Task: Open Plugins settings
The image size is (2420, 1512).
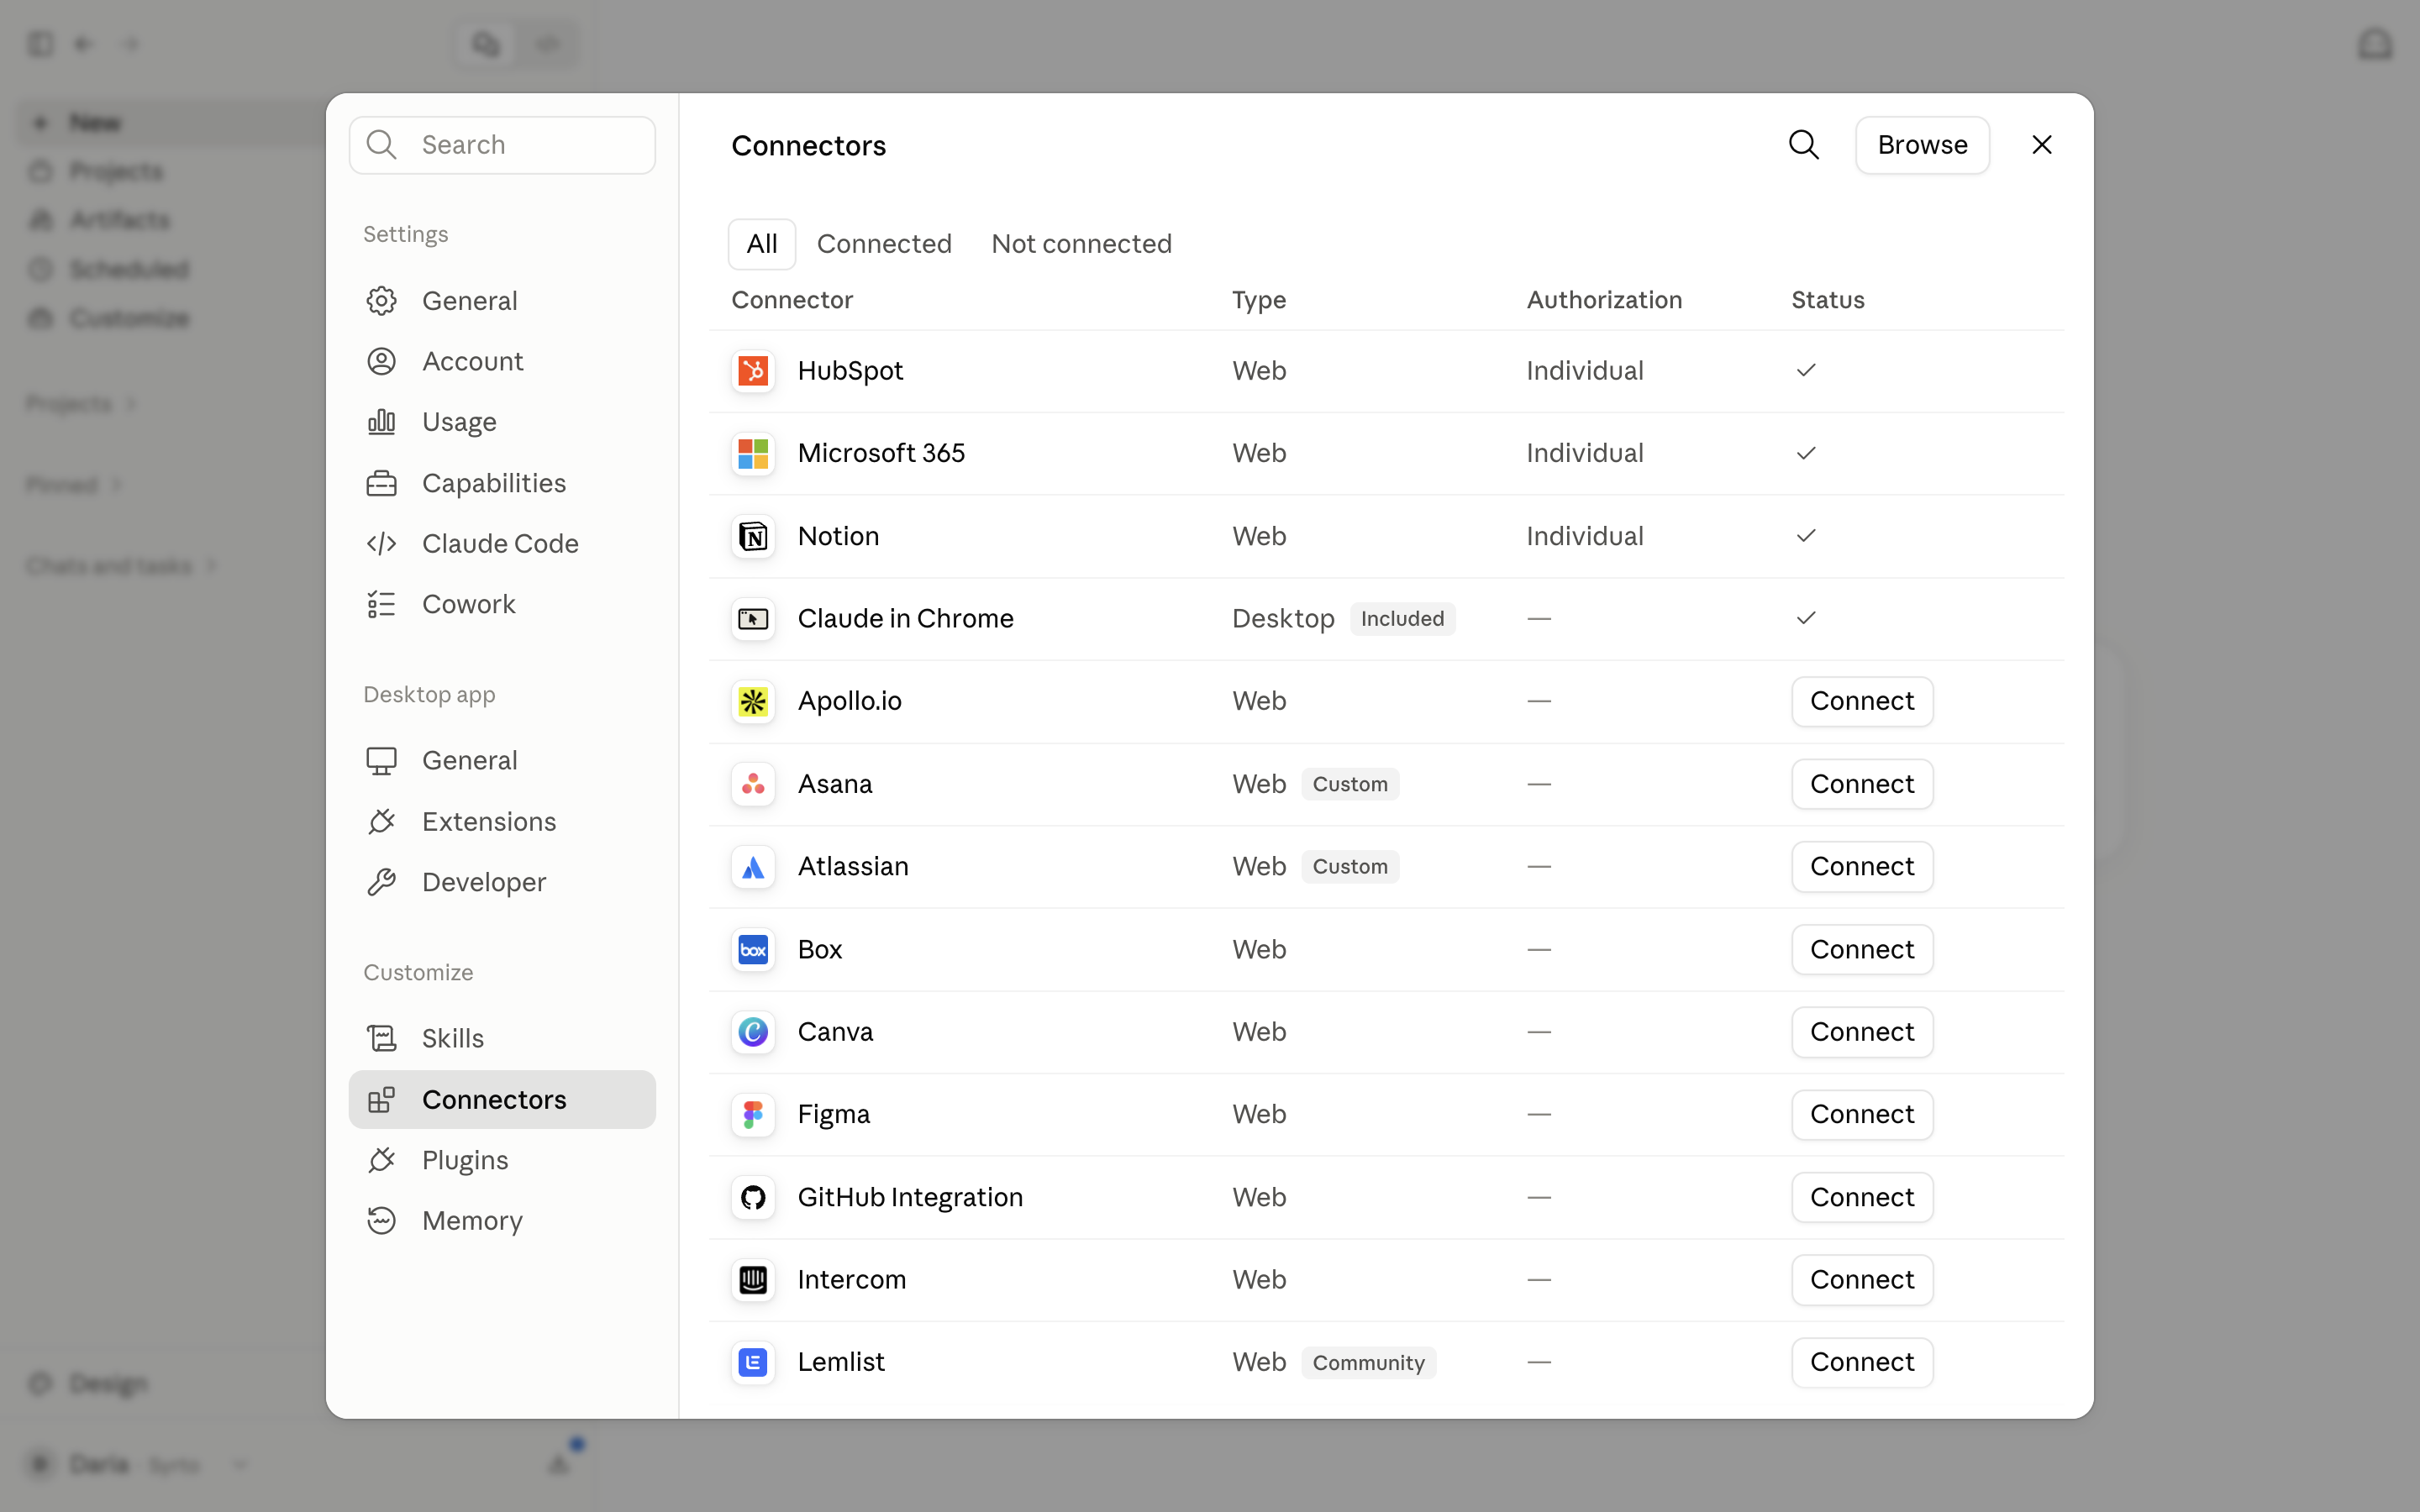Action: pyautogui.click(x=502, y=1160)
